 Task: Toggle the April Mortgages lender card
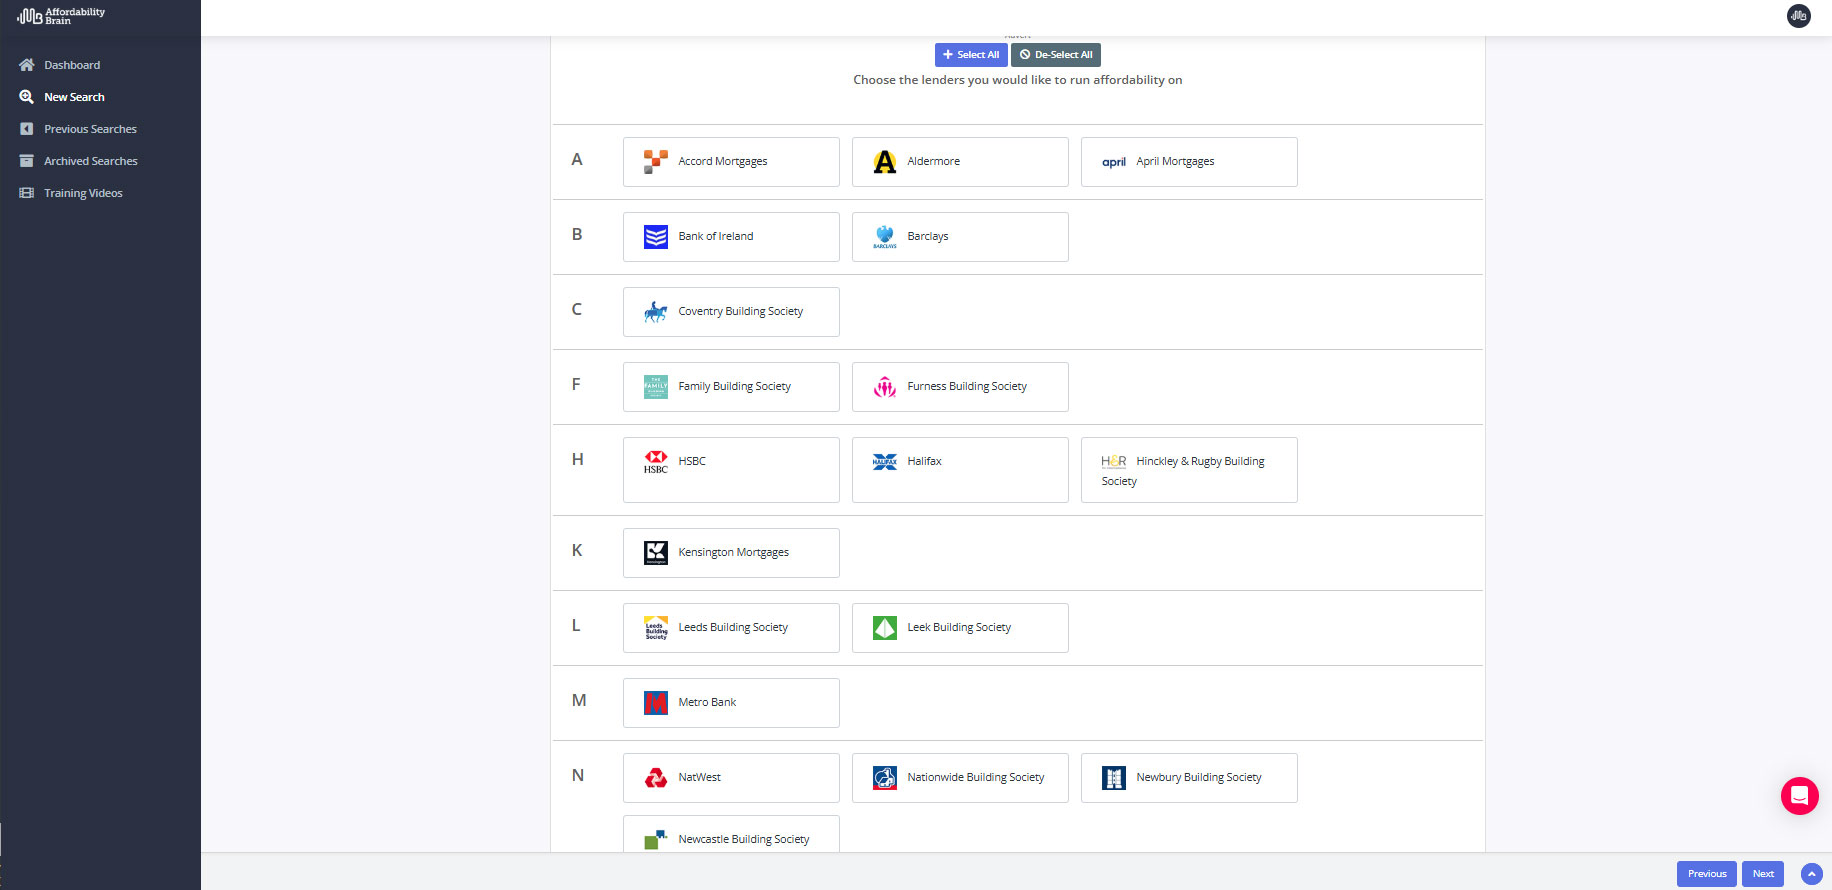[1189, 162]
